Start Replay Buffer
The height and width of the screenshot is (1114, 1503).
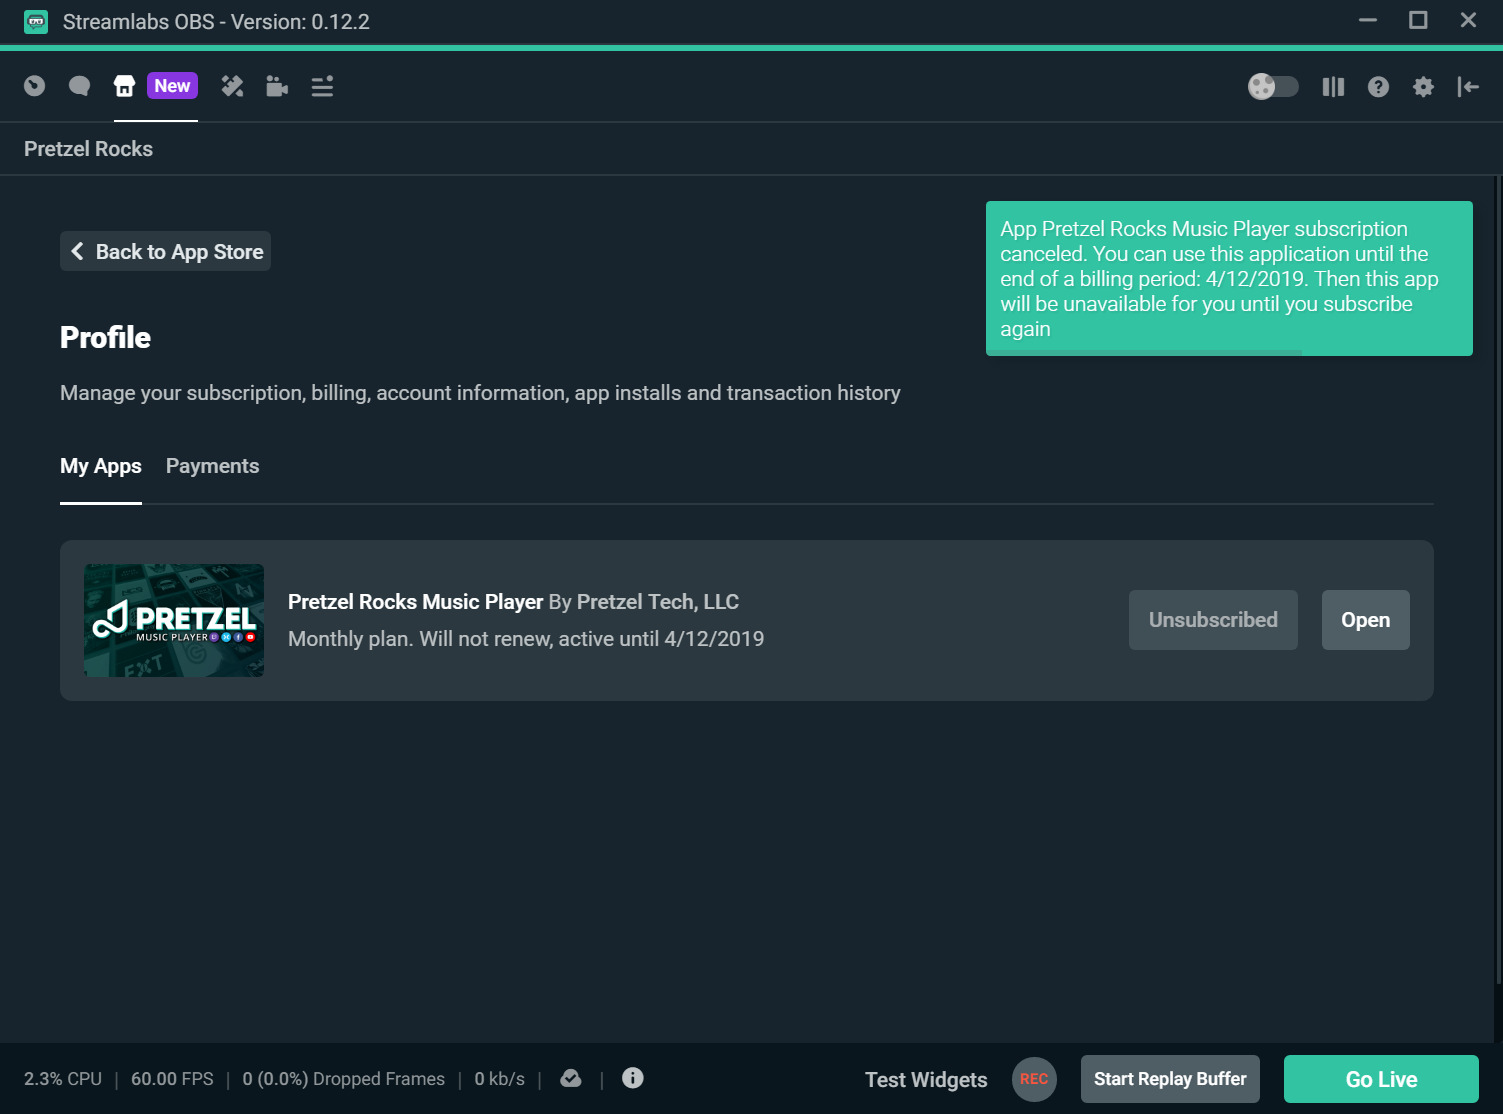[x=1170, y=1079]
